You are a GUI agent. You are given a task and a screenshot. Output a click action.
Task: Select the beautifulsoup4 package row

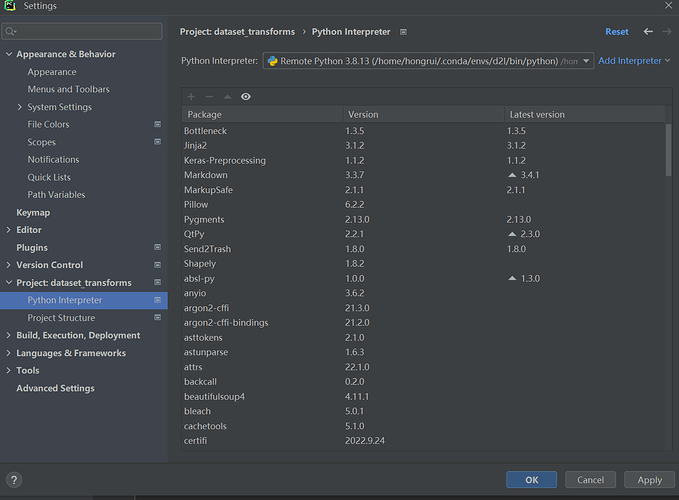[x=424, y=397]
